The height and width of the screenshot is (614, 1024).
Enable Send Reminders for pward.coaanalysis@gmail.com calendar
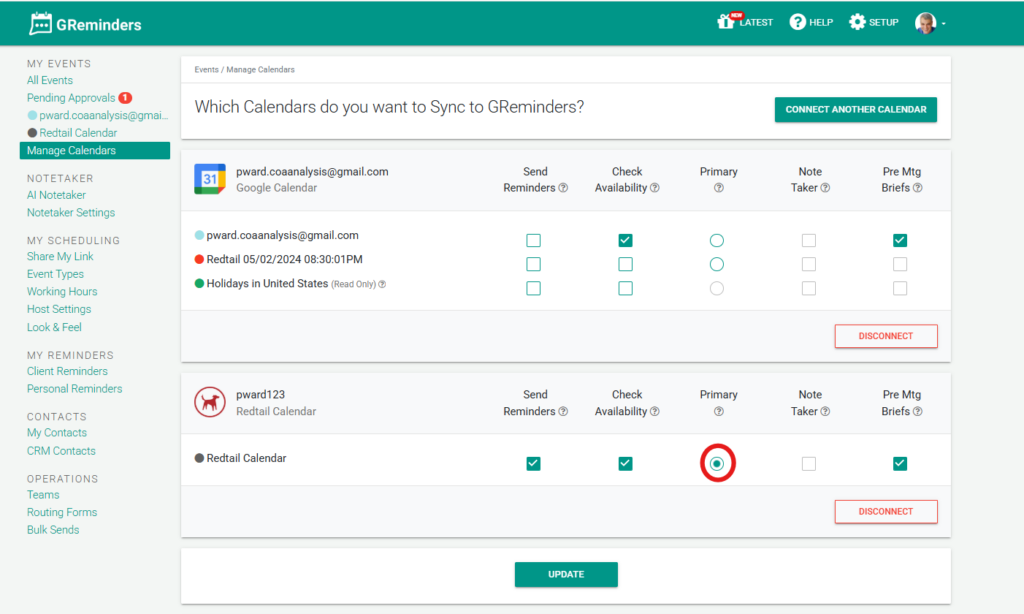click(533, 240)
